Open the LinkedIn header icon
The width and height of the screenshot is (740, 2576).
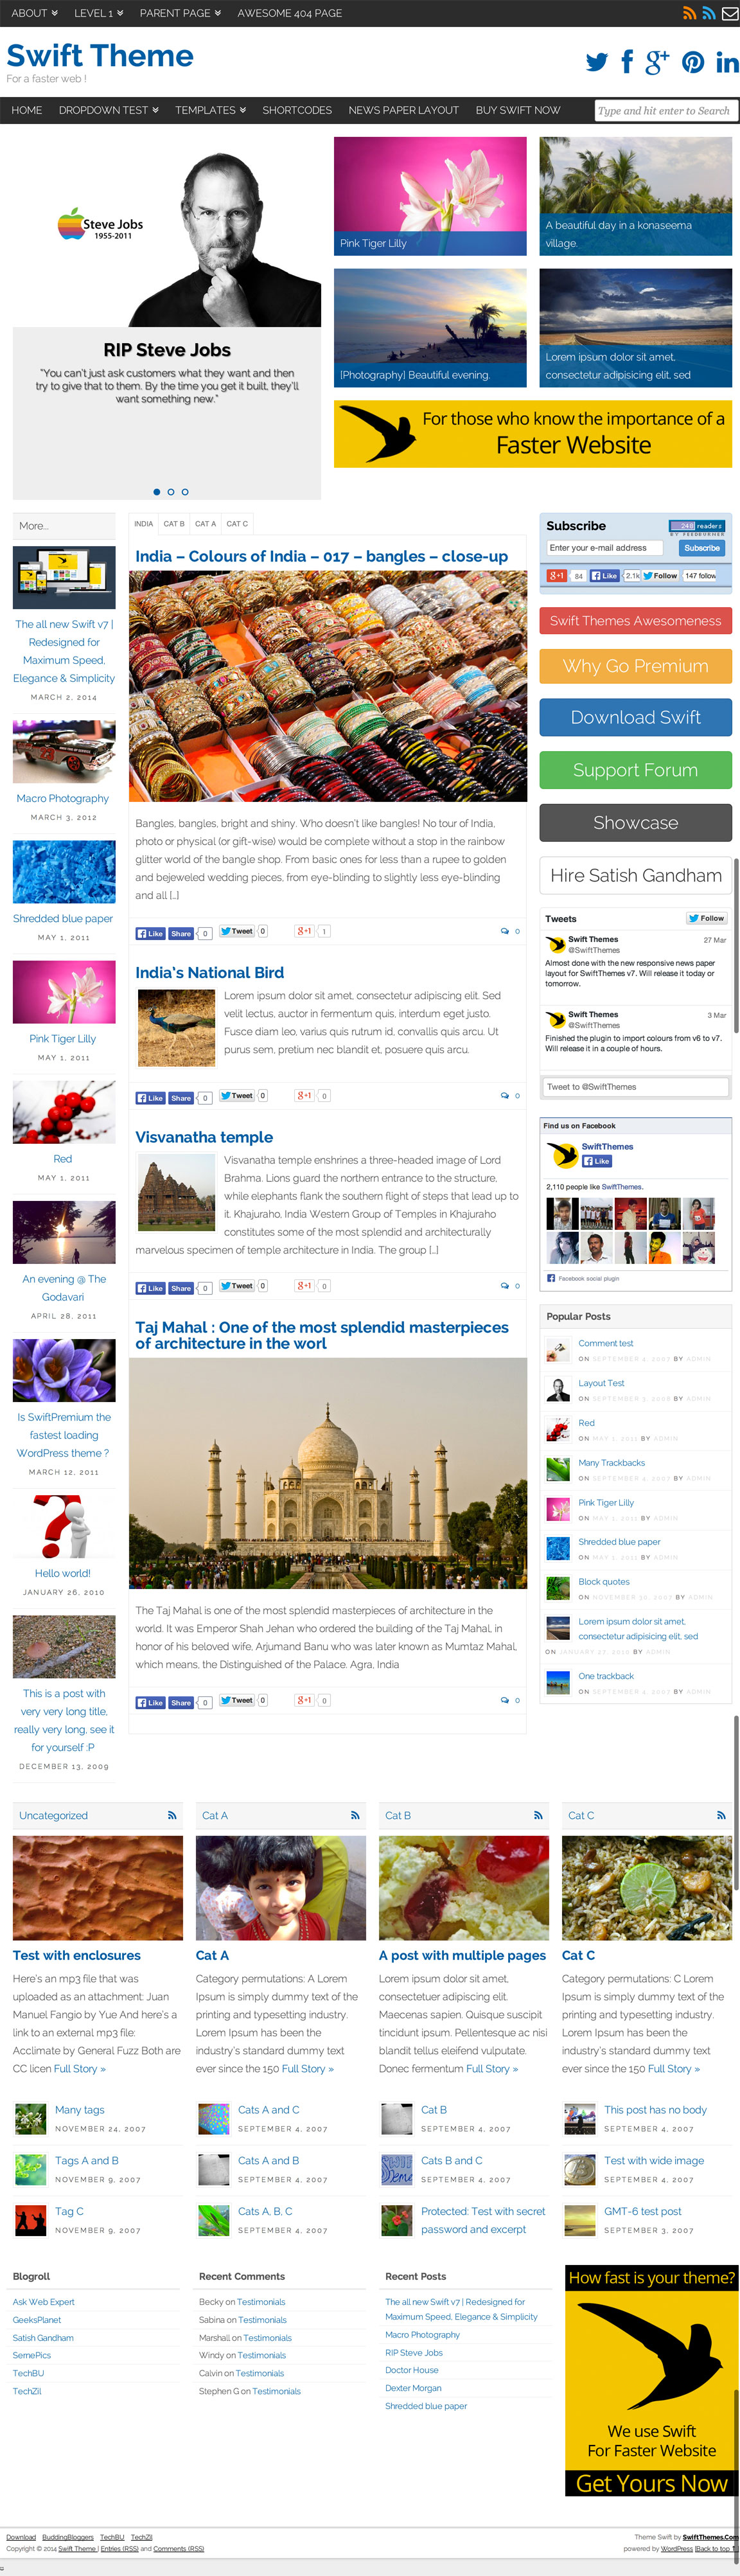[x=727, y=63]
